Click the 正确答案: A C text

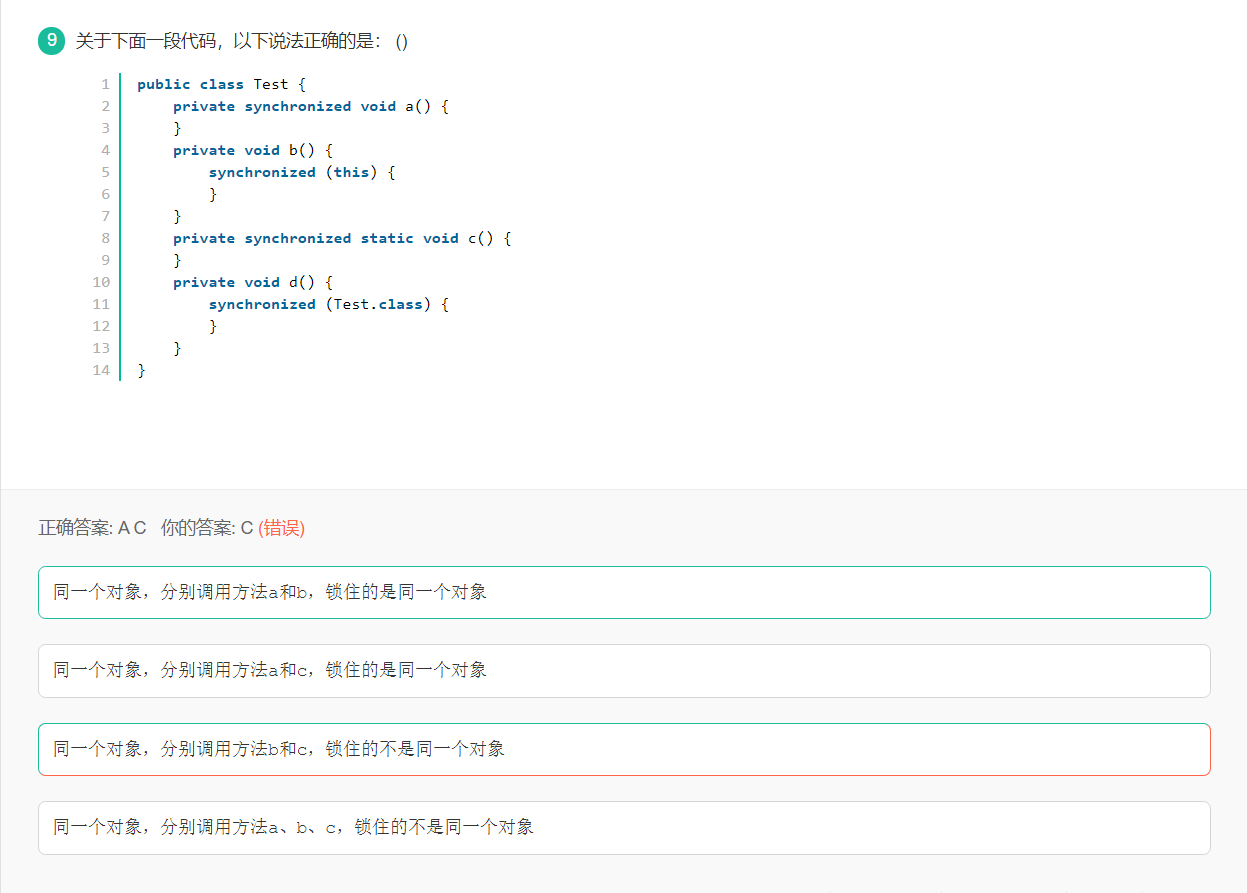click(x=92, y=528)
